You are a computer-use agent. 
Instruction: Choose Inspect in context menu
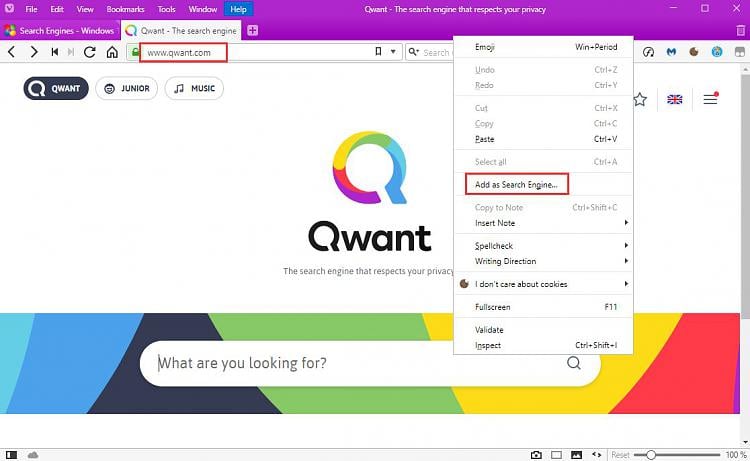543,345
